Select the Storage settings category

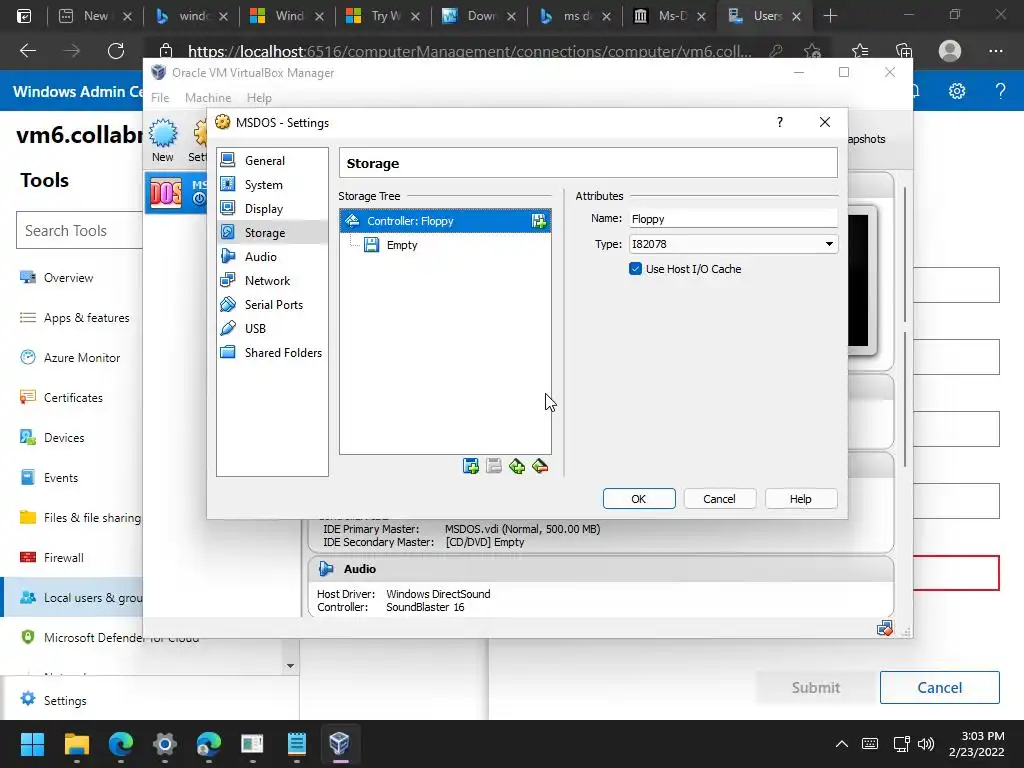272,232
